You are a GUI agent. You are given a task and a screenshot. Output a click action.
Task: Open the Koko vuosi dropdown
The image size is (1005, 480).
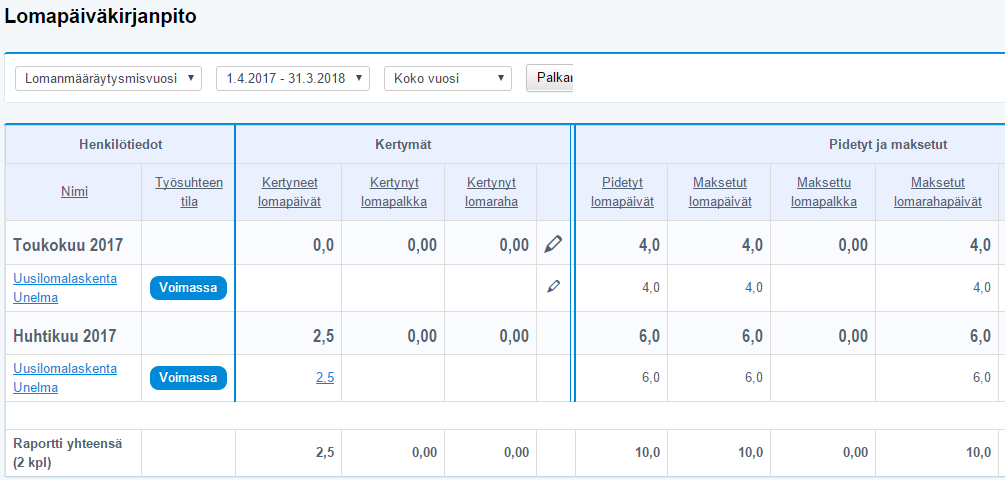coord(447,78)
